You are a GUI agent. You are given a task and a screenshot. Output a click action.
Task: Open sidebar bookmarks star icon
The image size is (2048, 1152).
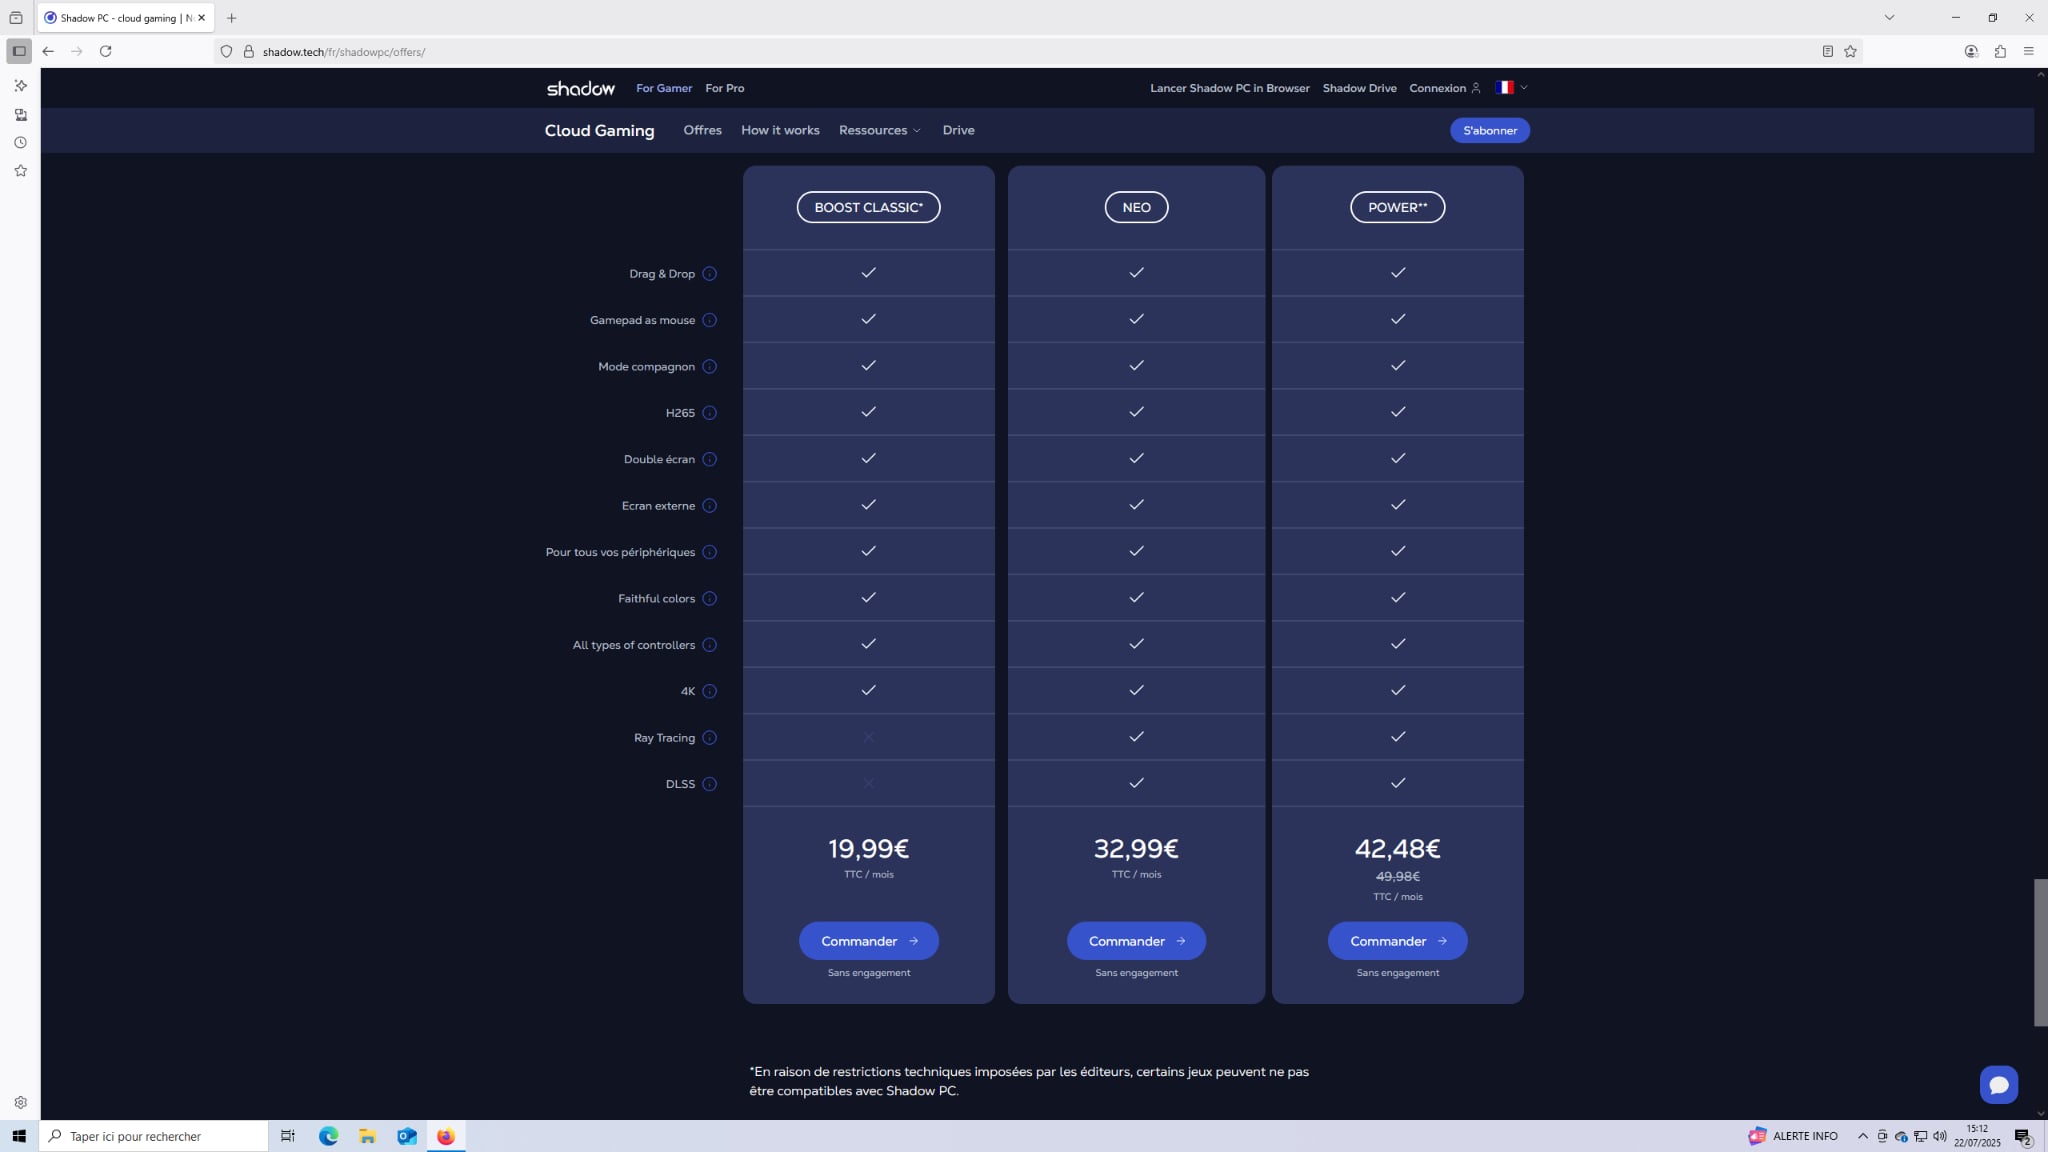click(x=20, y=171)
